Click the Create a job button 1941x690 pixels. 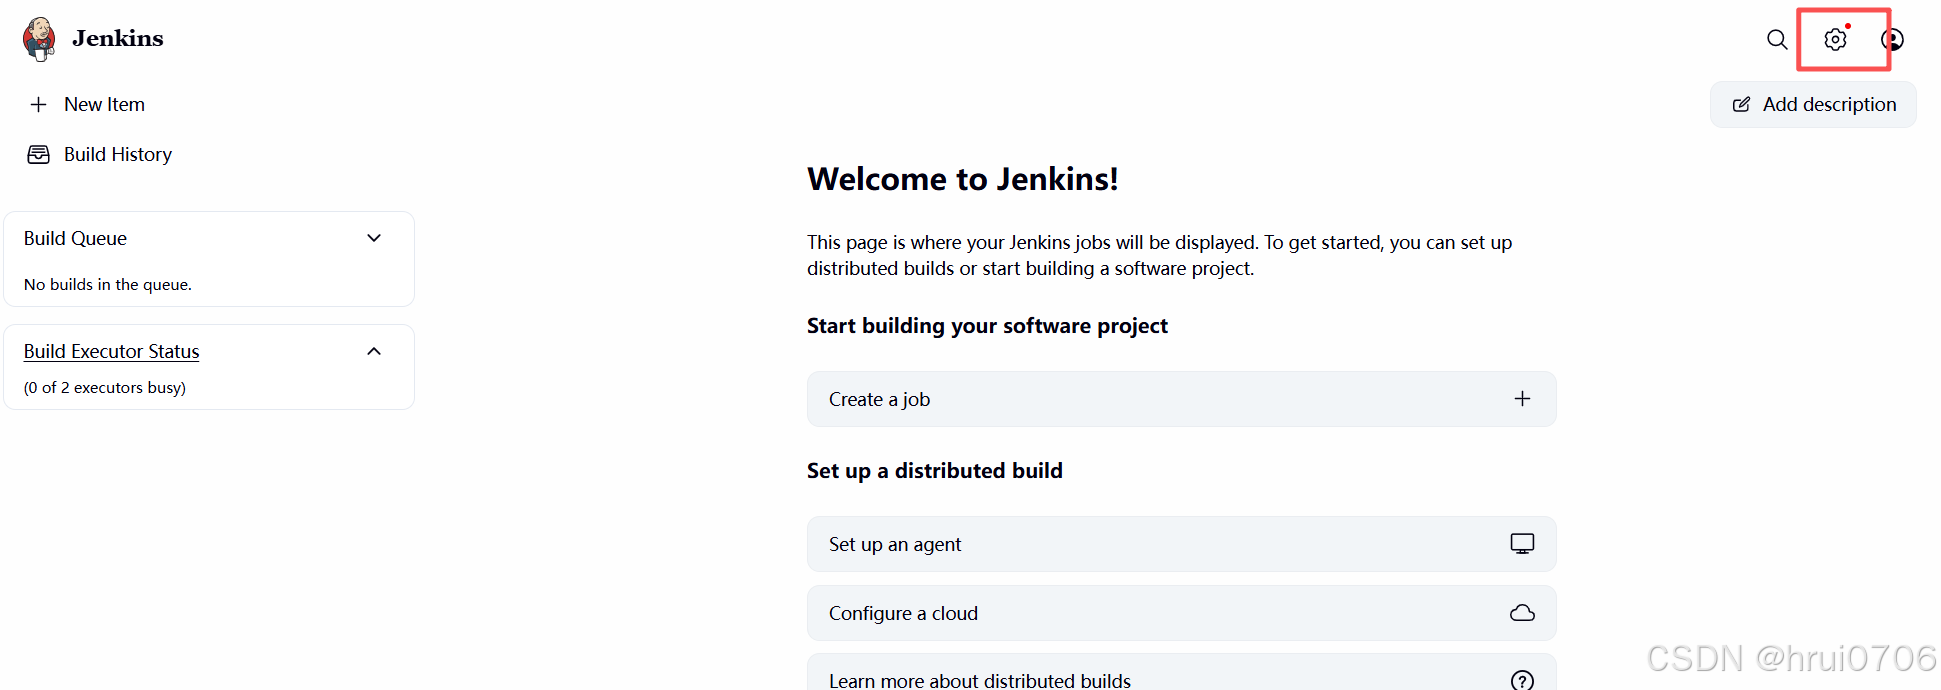(x=1181, y=399)
